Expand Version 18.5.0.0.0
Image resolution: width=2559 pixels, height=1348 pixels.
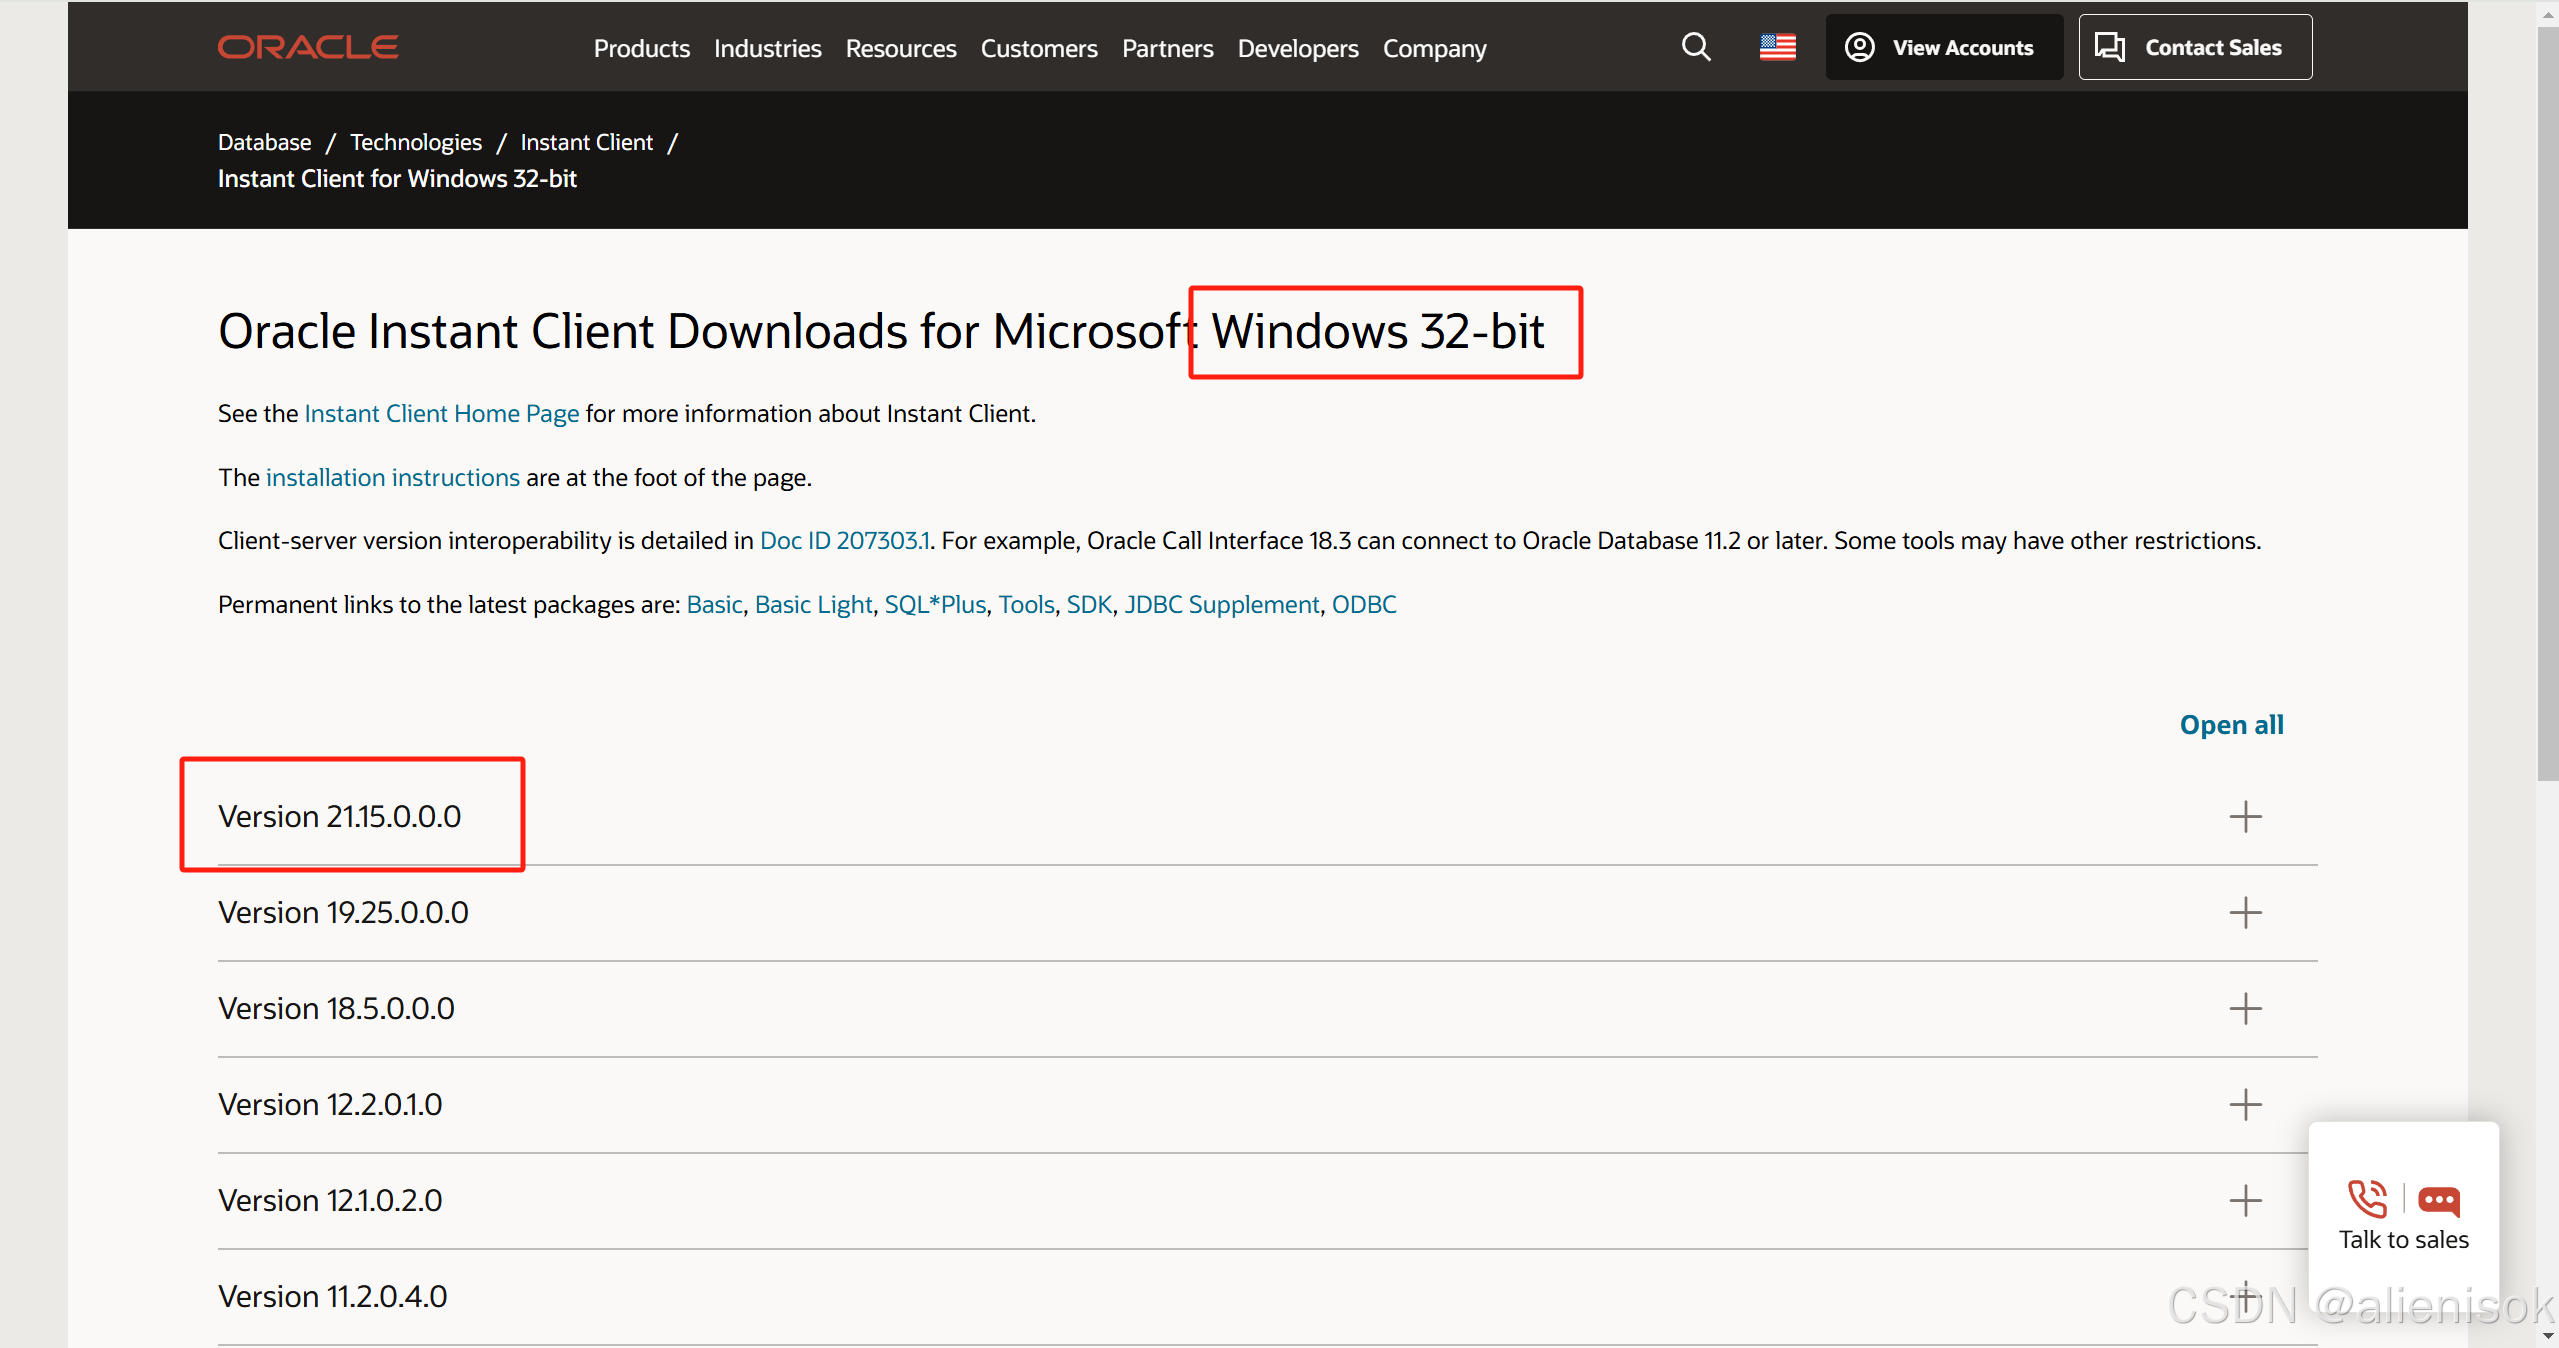coord(2246,1008)
